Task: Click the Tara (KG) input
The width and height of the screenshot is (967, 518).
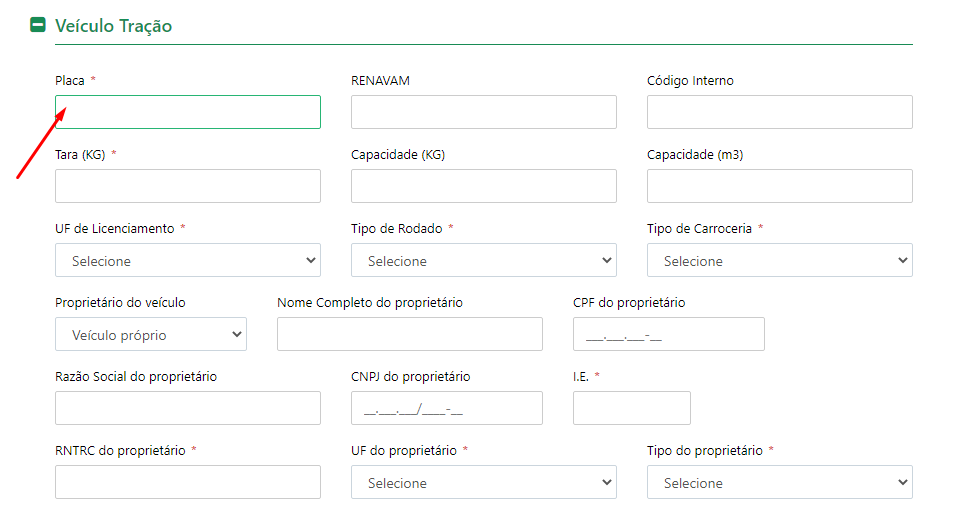Action: pyautogui.click(x=188, y=186)
